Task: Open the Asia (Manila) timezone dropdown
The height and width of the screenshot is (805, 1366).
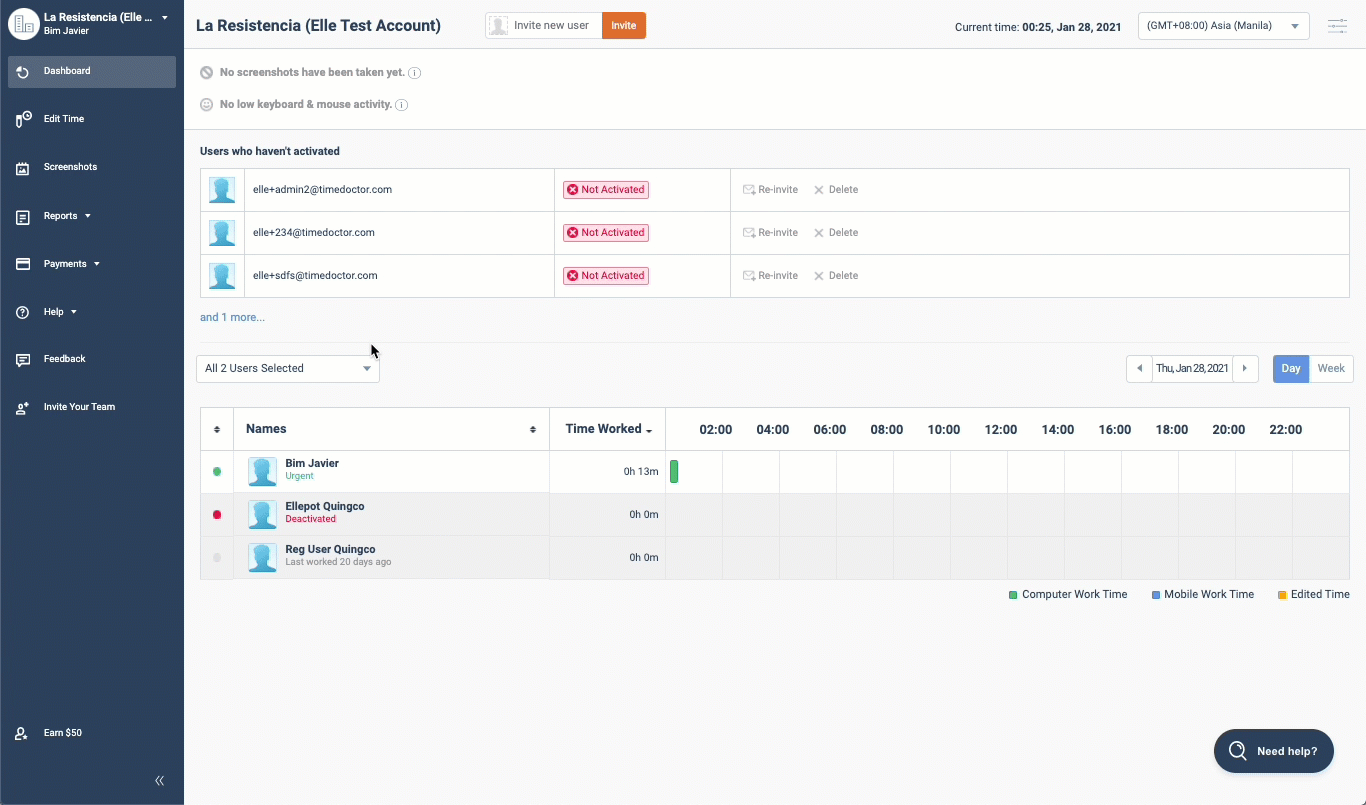Action: point(1223,26)
